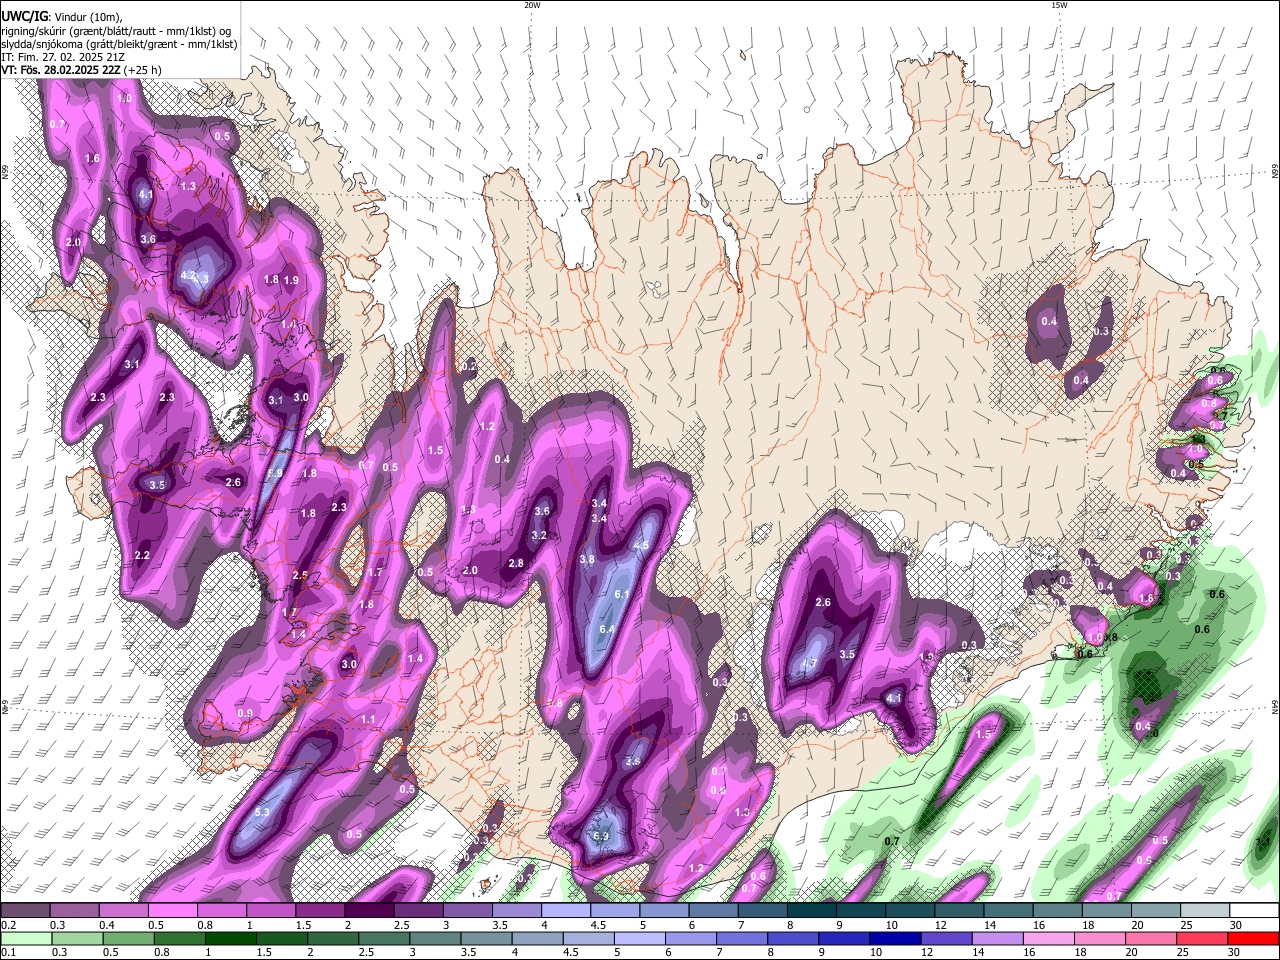
Task: Select the pale green lower legend swatch labeled 0.1
Action: [x=26, y=938]
